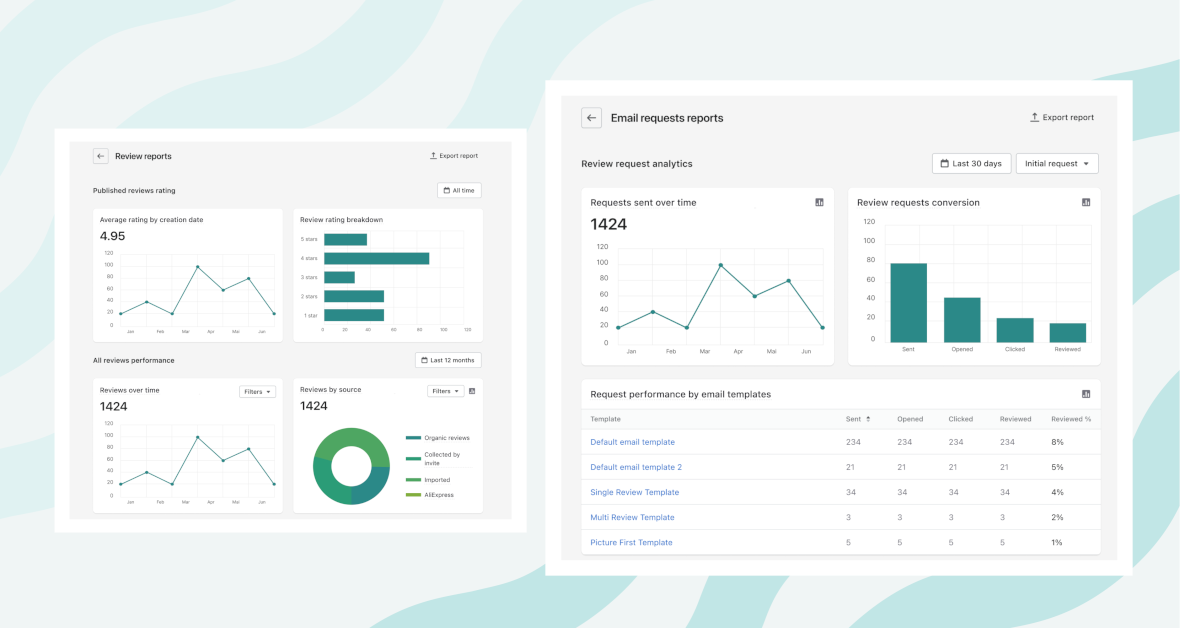
Task: Open the Filters dropdown on Reviews over time
Action: pos(257,390)
